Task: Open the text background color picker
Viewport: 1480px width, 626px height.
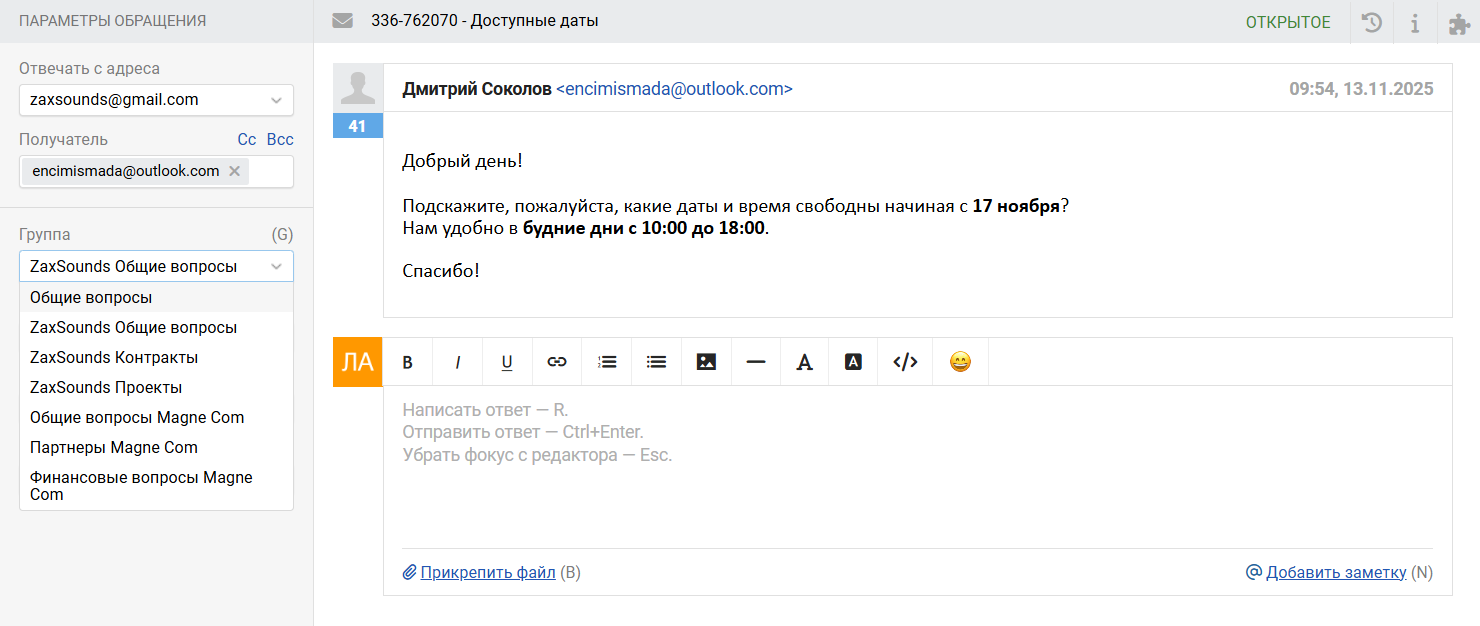Action: pos(853,362)
